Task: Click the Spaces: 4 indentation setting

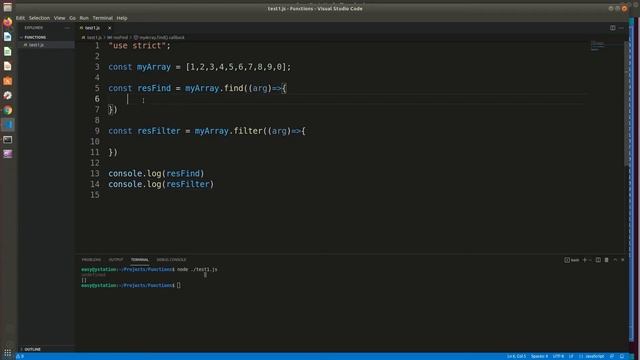Action: 539,356
